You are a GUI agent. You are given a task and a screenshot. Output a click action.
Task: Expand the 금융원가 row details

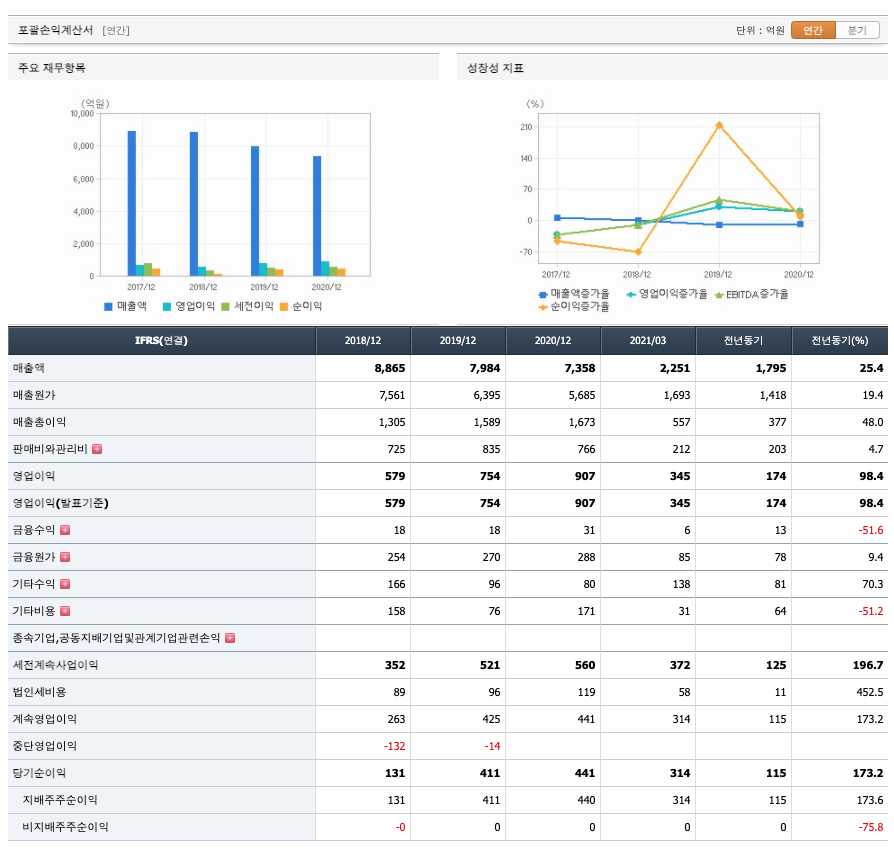coord(65,557)
